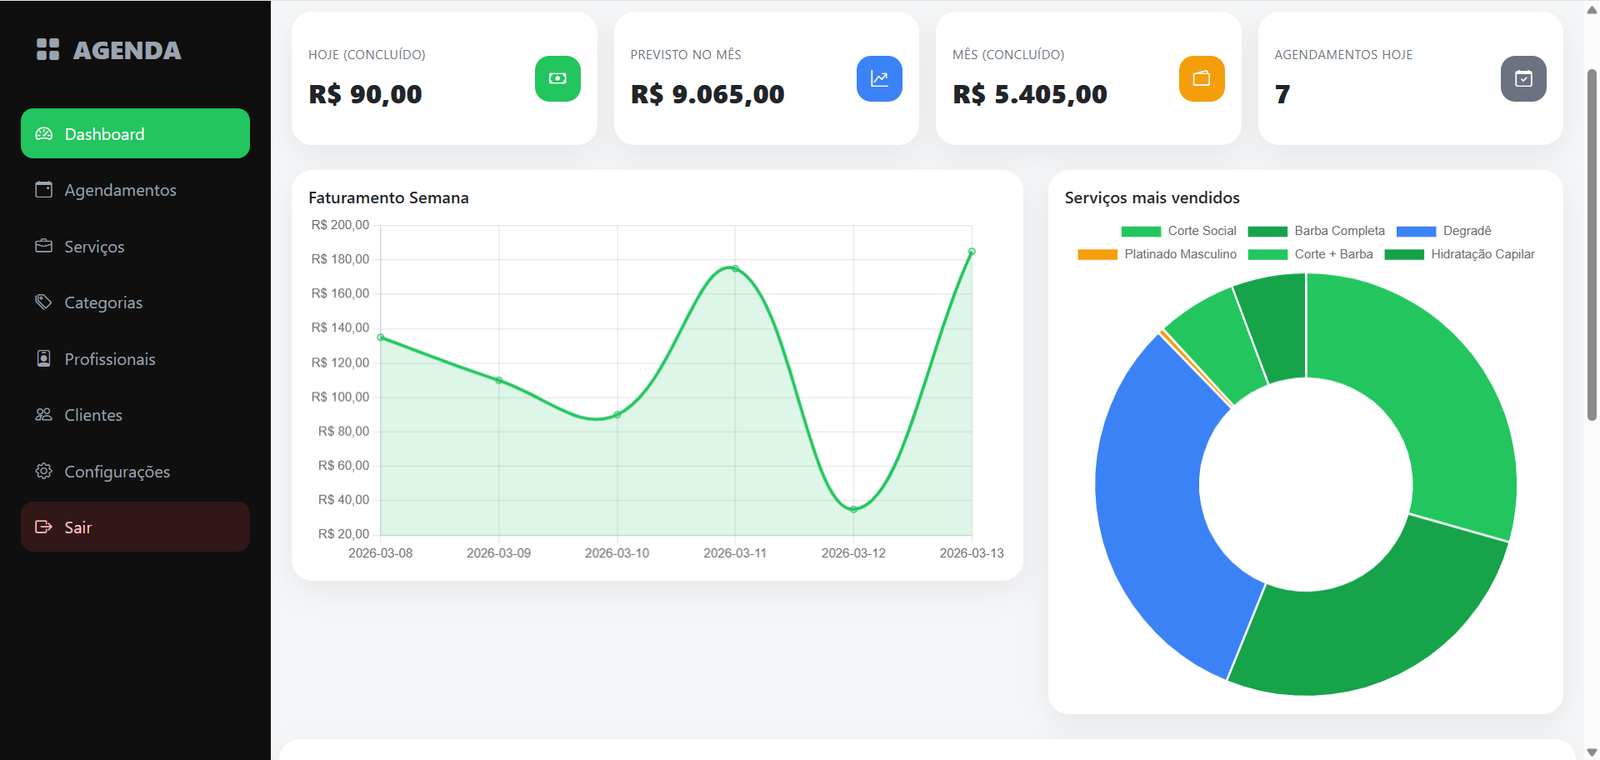
Task: Open the Clientes page
Action: point(93,415)
